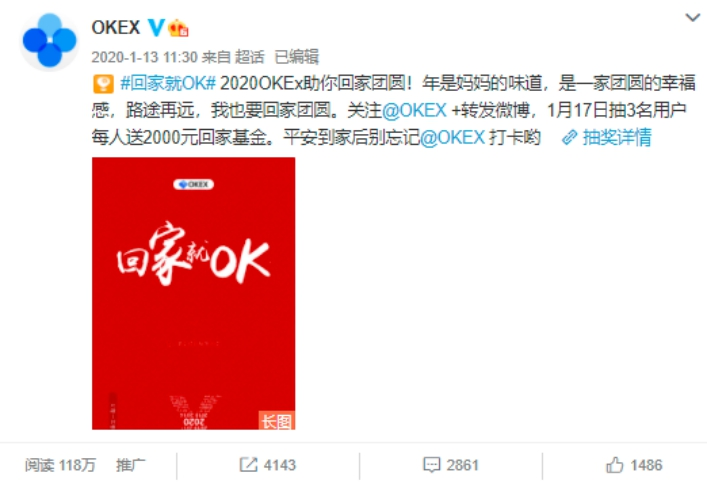Viewport: 707px width, 488px height.
Task: Open second @OKEX mention before 打卡哟
Action: [x=452, y=138]
